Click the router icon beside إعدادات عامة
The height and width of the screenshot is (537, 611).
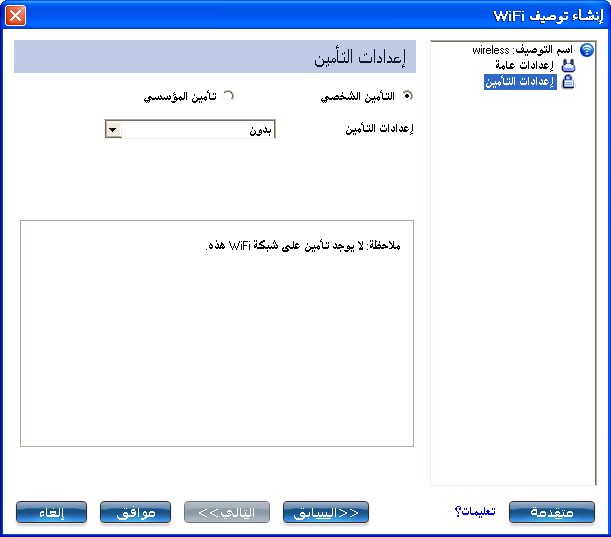(x=569, y=65)
